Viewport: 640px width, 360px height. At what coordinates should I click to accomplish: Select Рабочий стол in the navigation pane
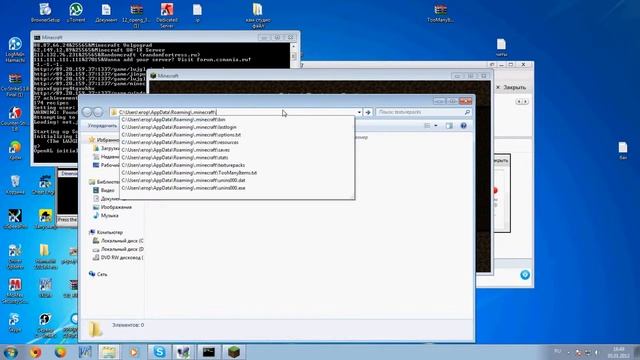click(x=106, y=165)
